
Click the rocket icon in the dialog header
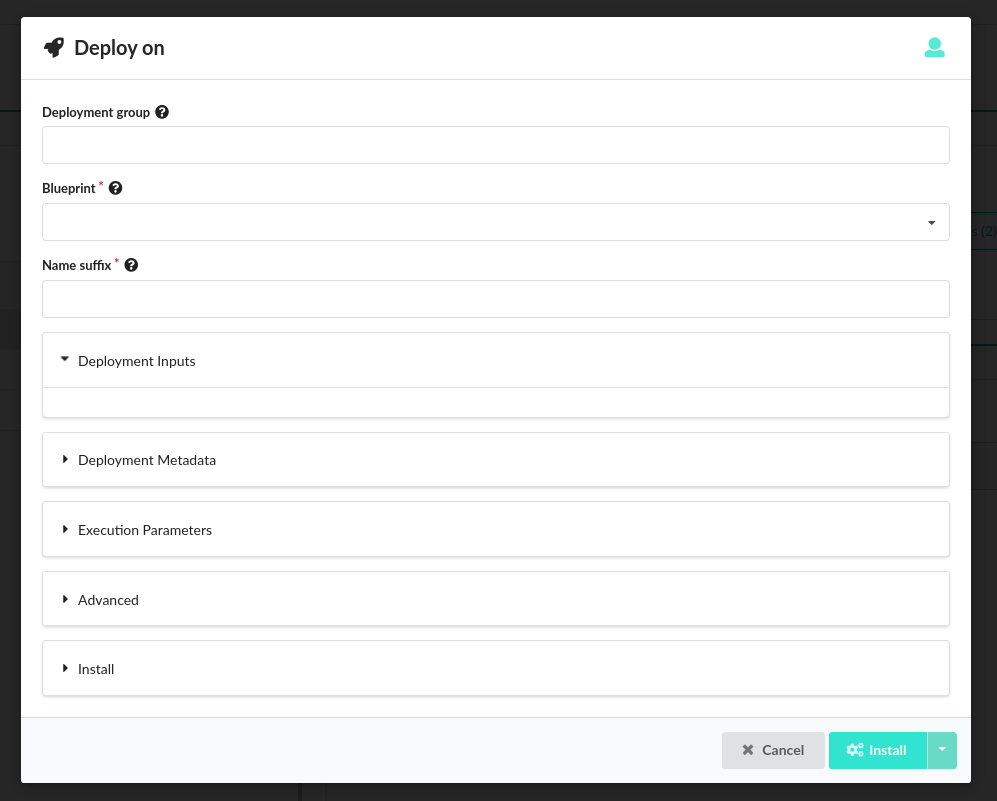[x=54, y=47]
